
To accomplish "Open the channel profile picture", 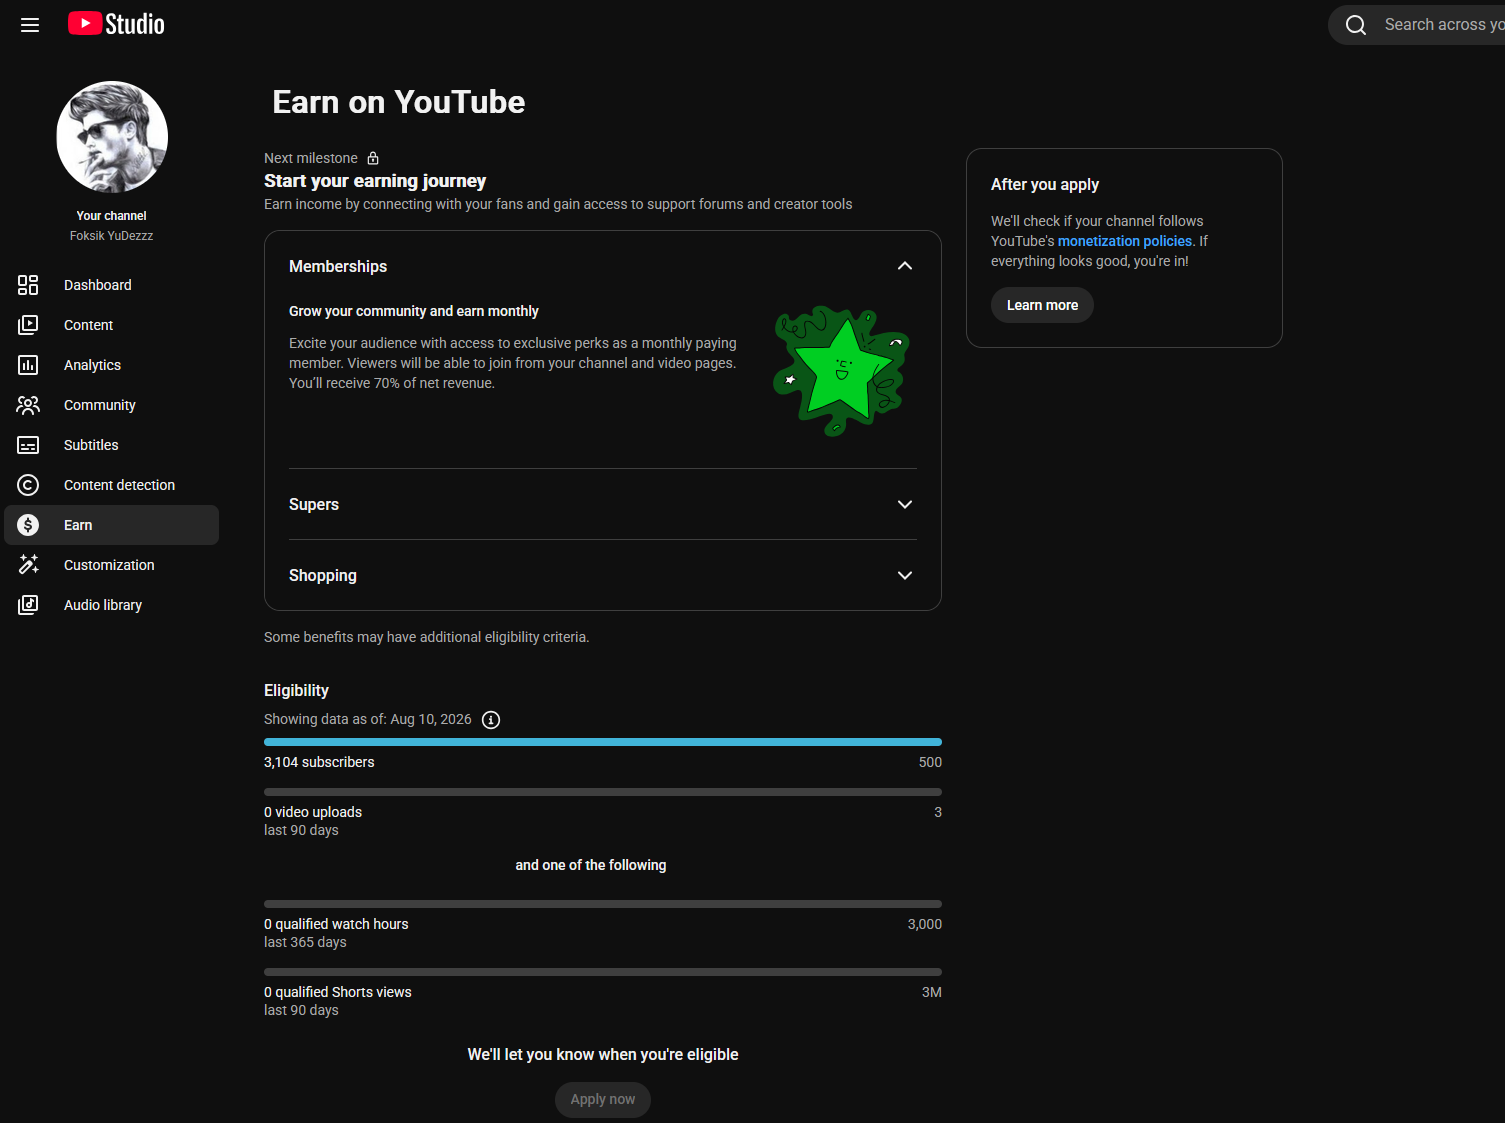I will tap(112, 137).
